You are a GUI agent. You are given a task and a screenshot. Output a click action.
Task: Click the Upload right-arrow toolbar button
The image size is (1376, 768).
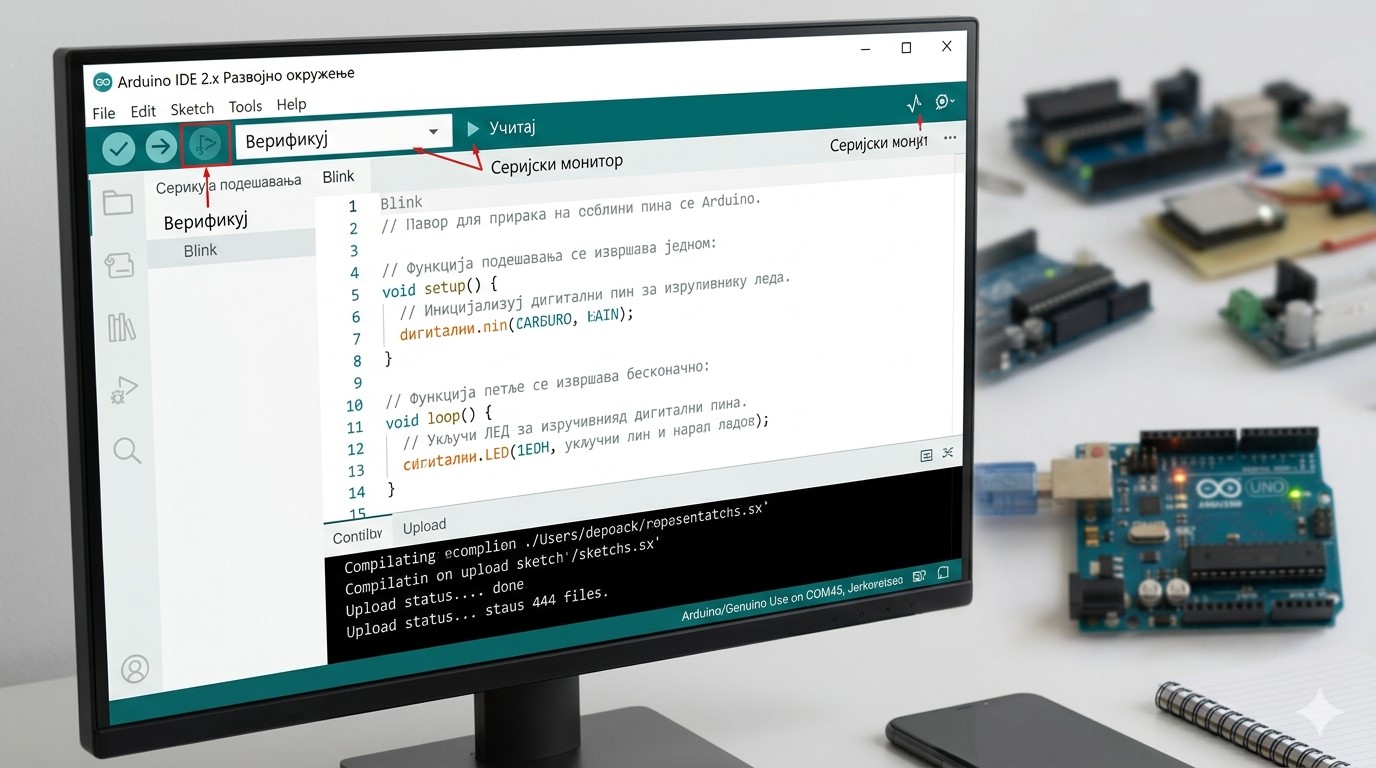pos(161,147)
